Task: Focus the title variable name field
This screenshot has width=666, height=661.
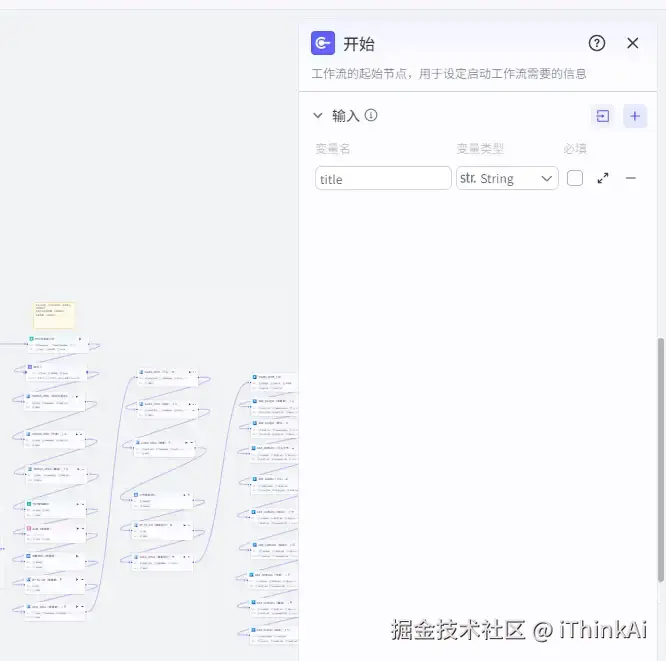Action: [x=383, y=178]
